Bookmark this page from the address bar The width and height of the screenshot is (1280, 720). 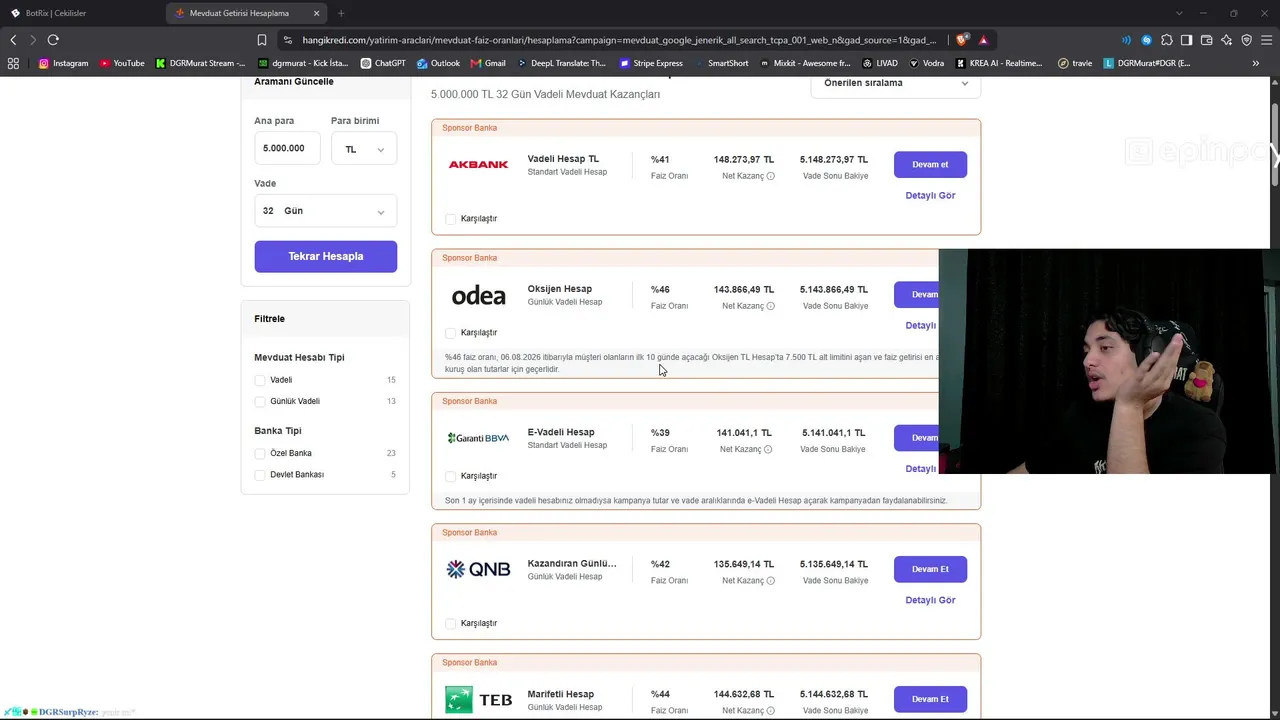tap(262, 40)
